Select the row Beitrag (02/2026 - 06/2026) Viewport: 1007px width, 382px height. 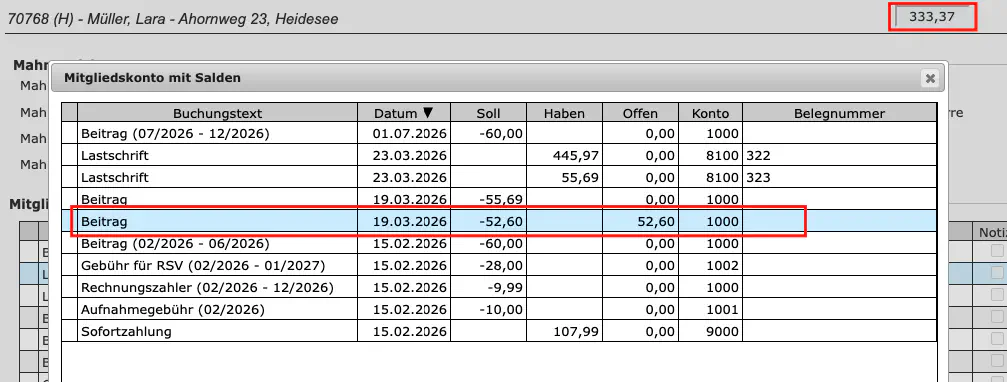[x=498, y=244]
